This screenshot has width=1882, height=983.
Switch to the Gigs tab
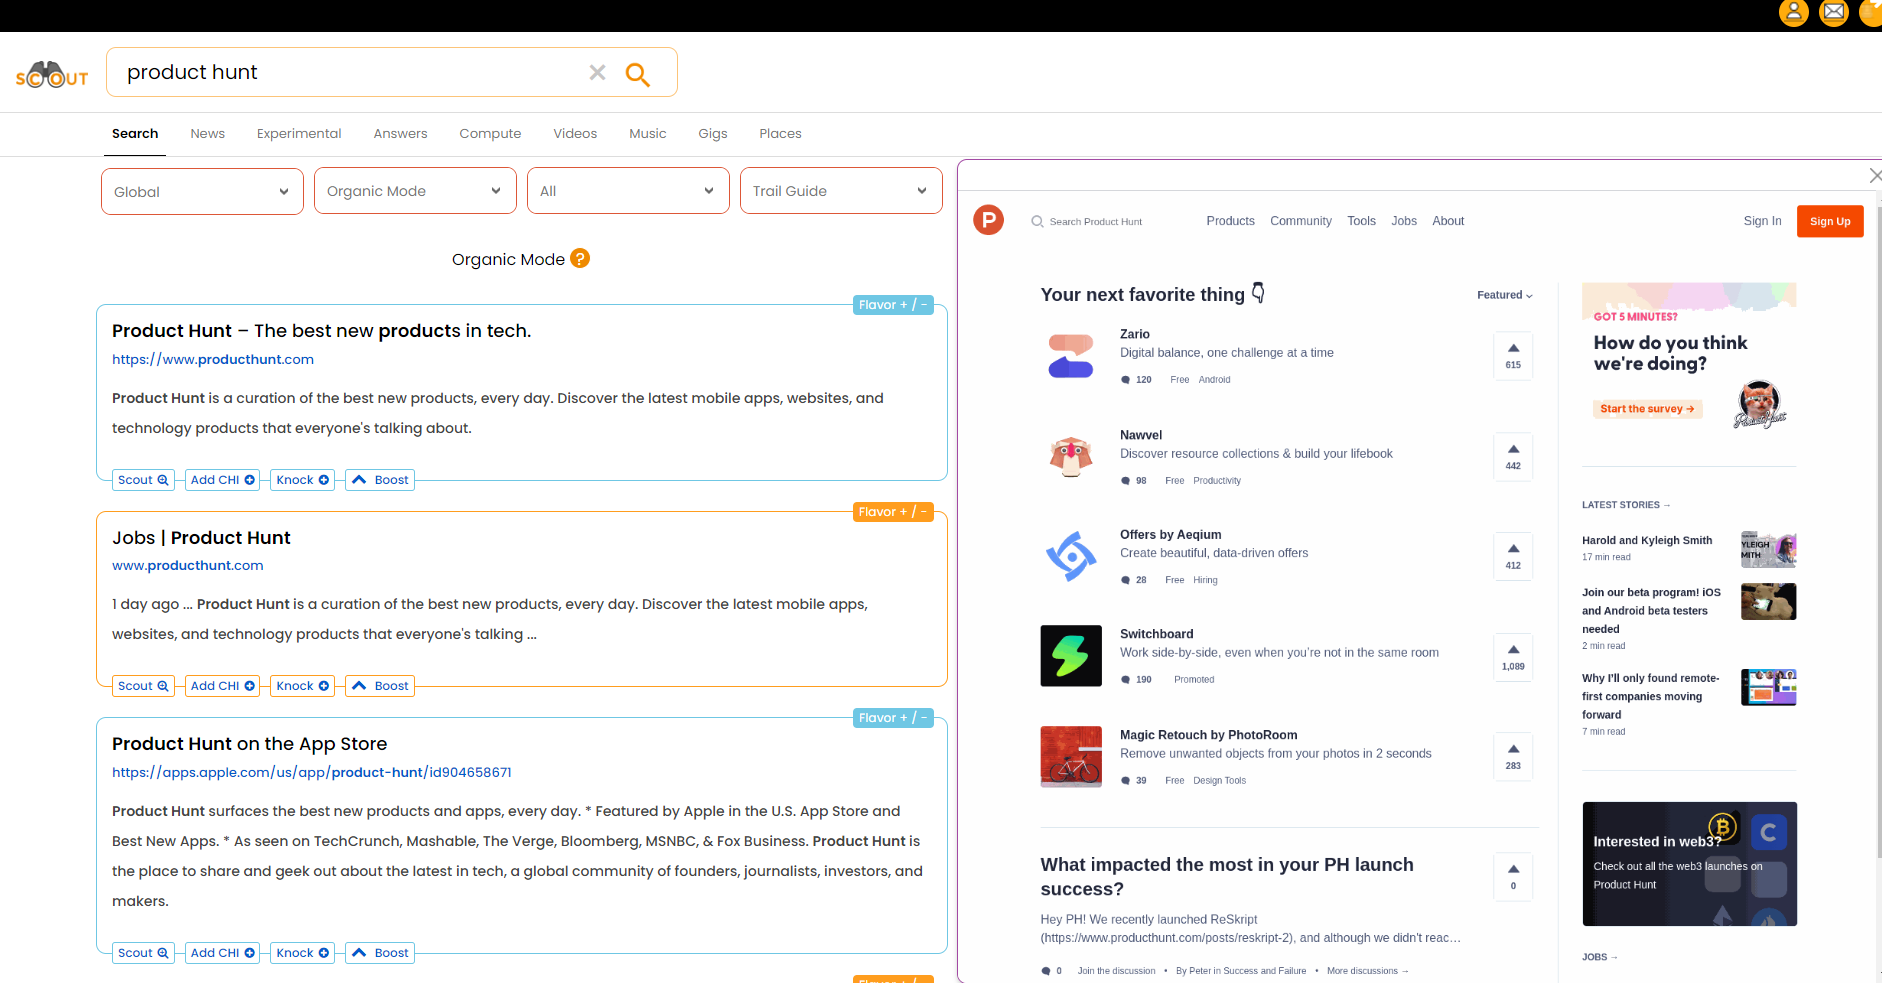pos(713,134)
